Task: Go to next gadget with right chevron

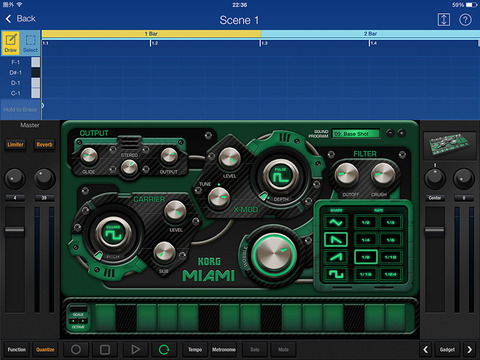Action: point(469,349)
